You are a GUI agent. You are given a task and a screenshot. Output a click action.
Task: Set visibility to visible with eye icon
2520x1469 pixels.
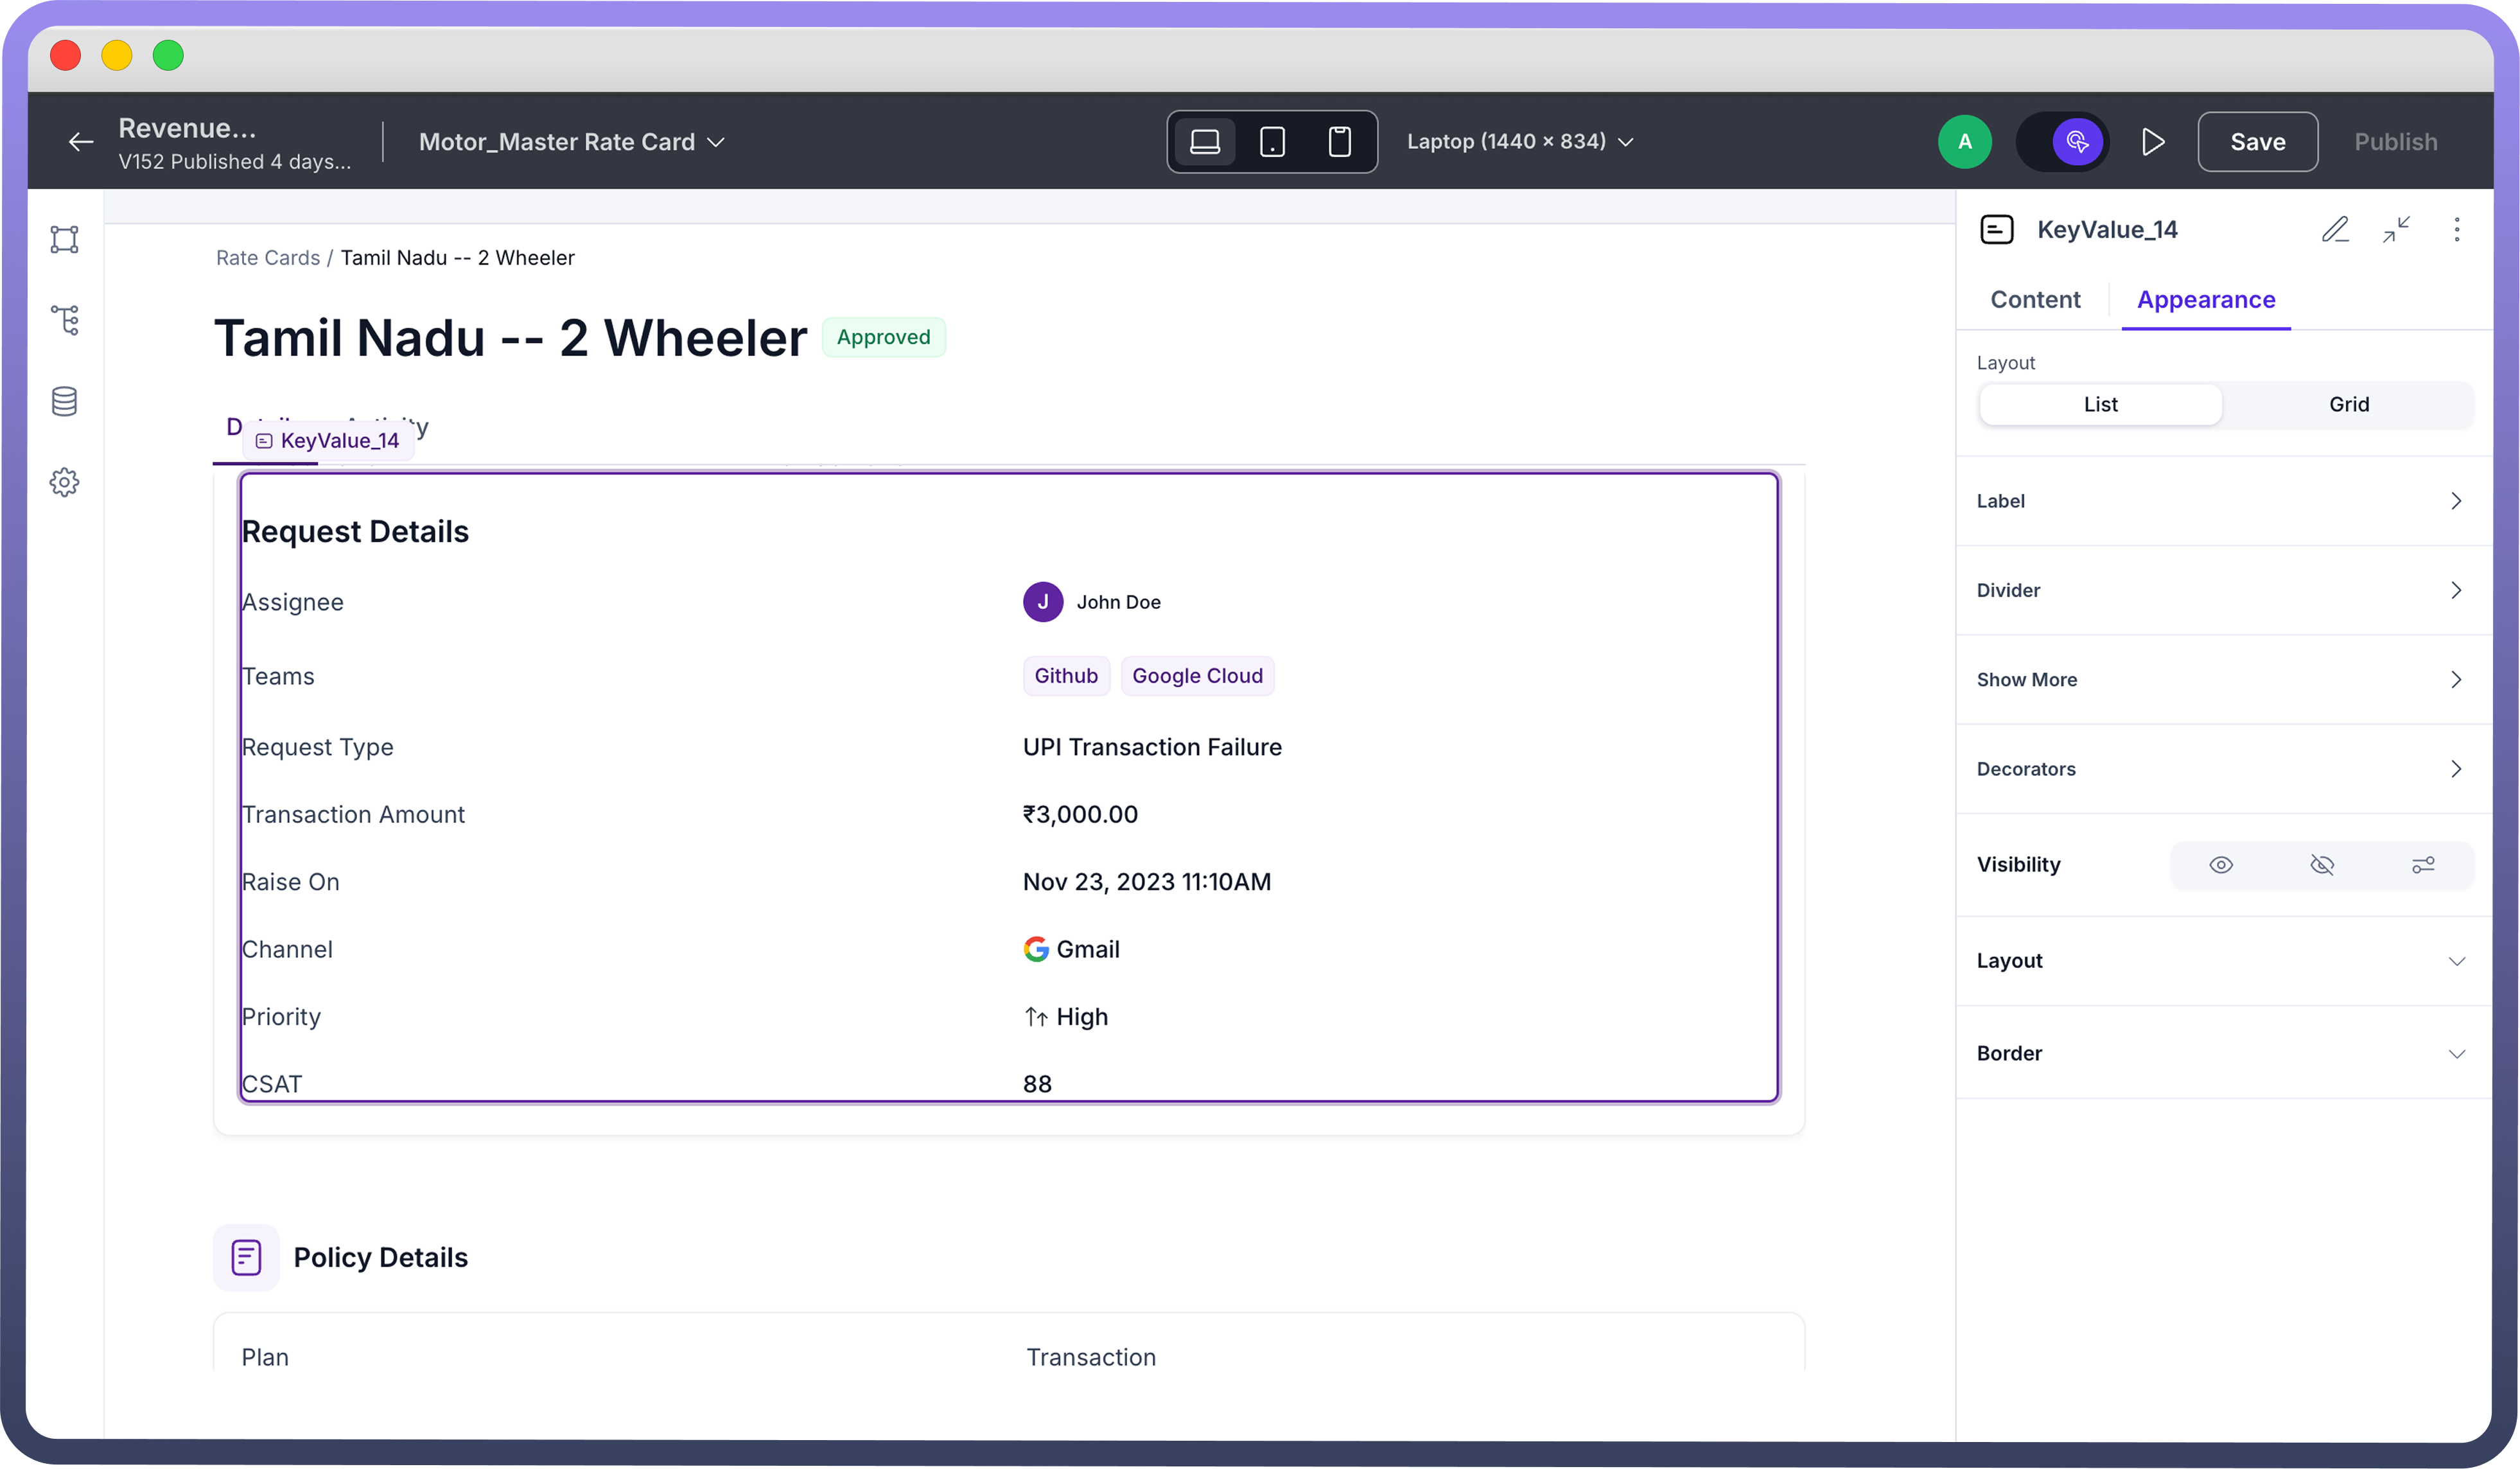(2221, 865)
